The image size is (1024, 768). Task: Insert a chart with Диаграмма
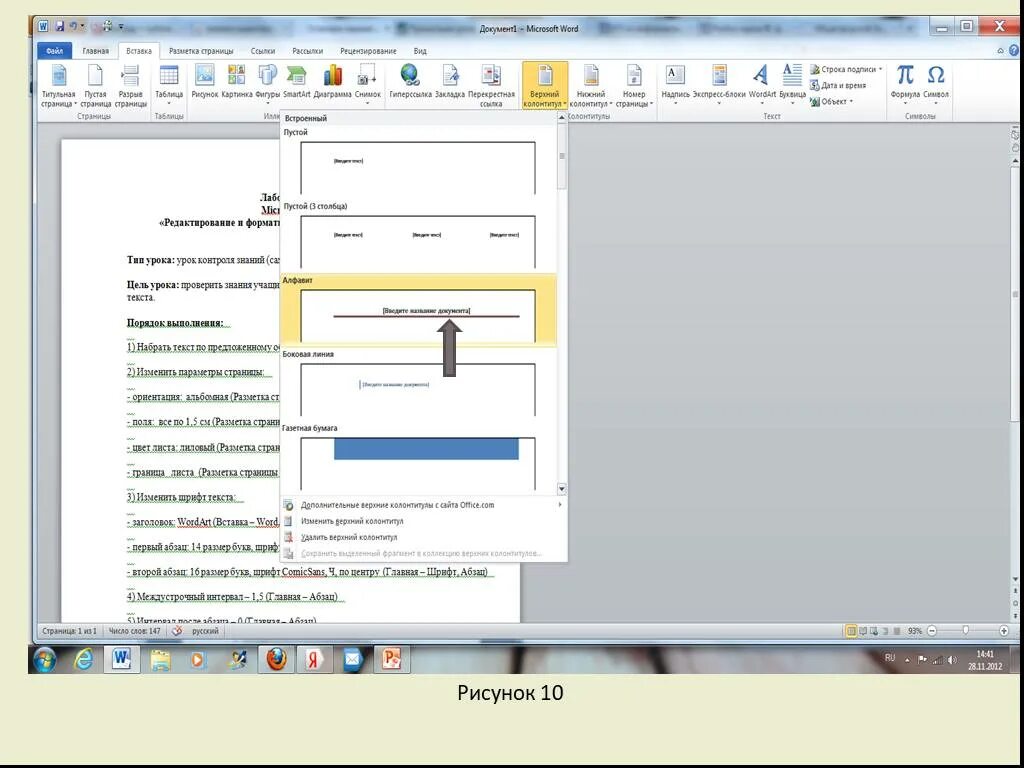coord(332,82)
